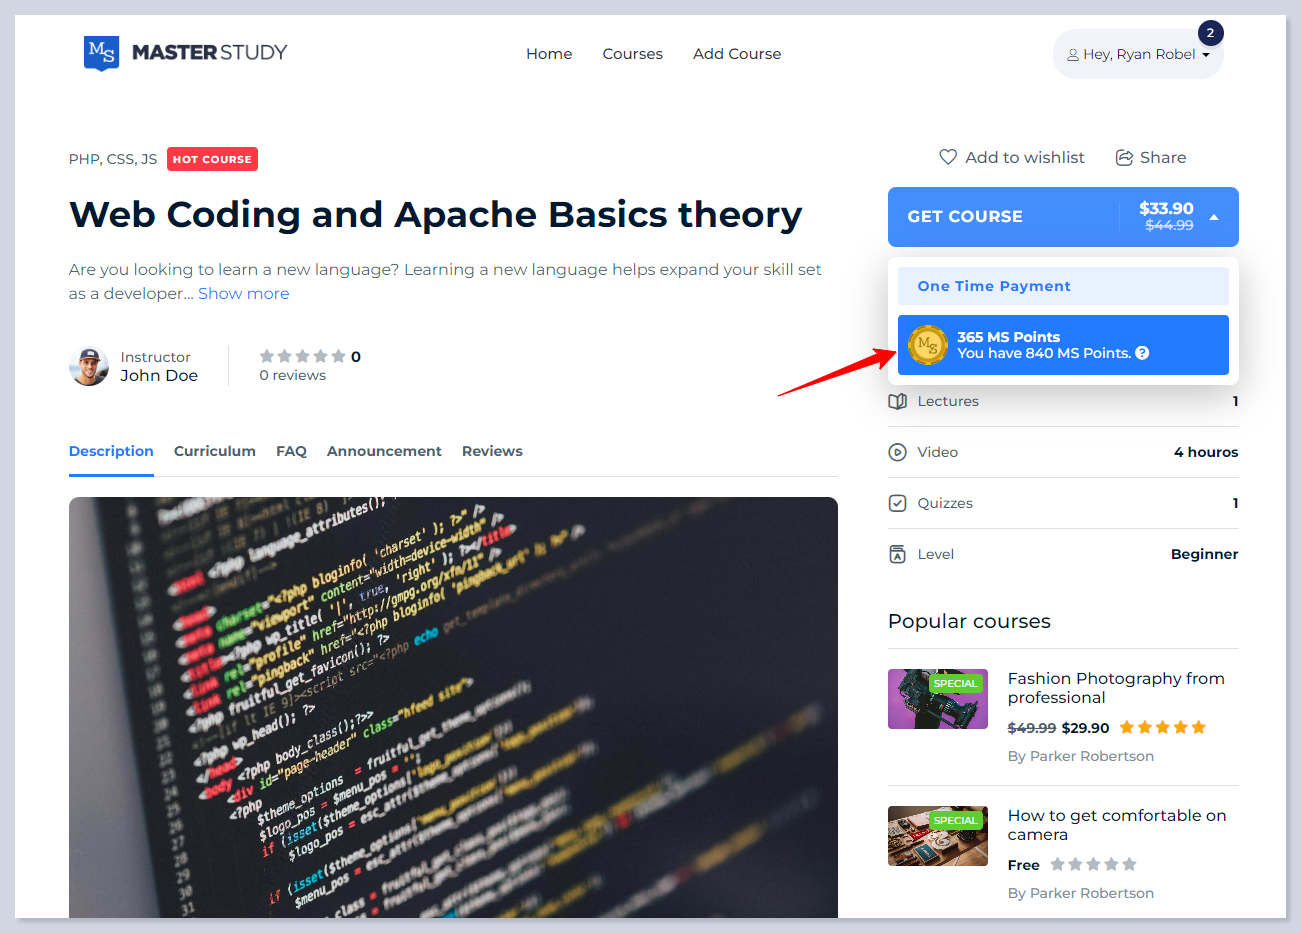Click the Share arrow icon
The width and height of the screenshot is (1301, 933).
pos(1124,158)
